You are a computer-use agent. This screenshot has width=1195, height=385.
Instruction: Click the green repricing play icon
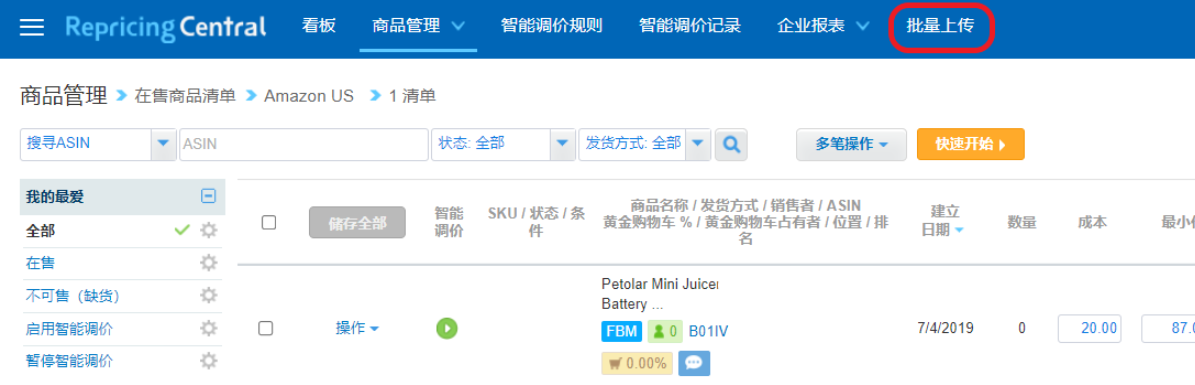point(447,329)
